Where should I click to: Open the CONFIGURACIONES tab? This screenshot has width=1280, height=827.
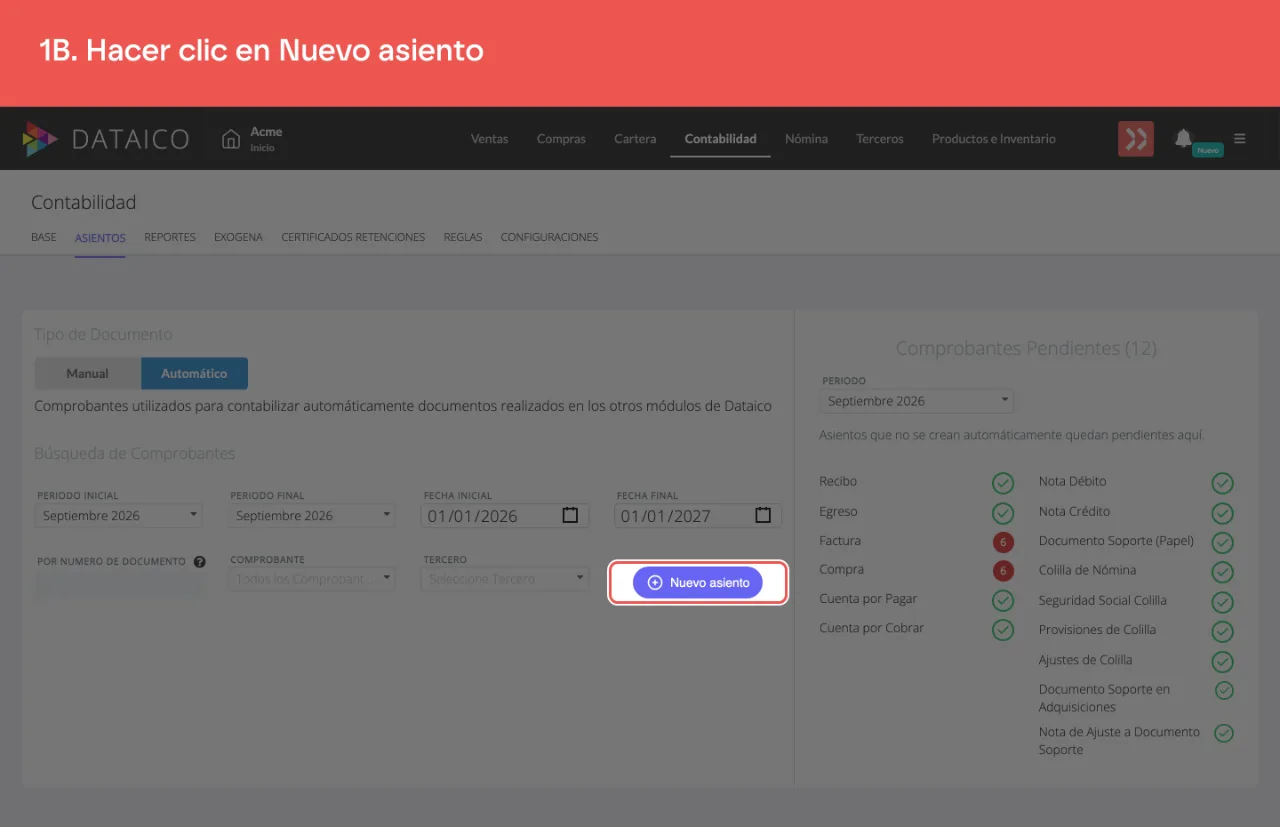549,237
